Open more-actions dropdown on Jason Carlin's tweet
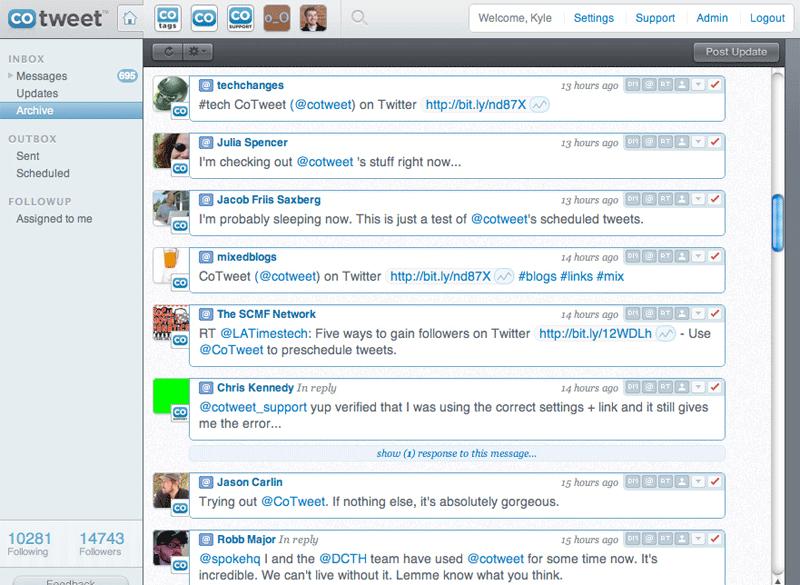The width and height of the screenshot is (800, 585). [698, 481]
